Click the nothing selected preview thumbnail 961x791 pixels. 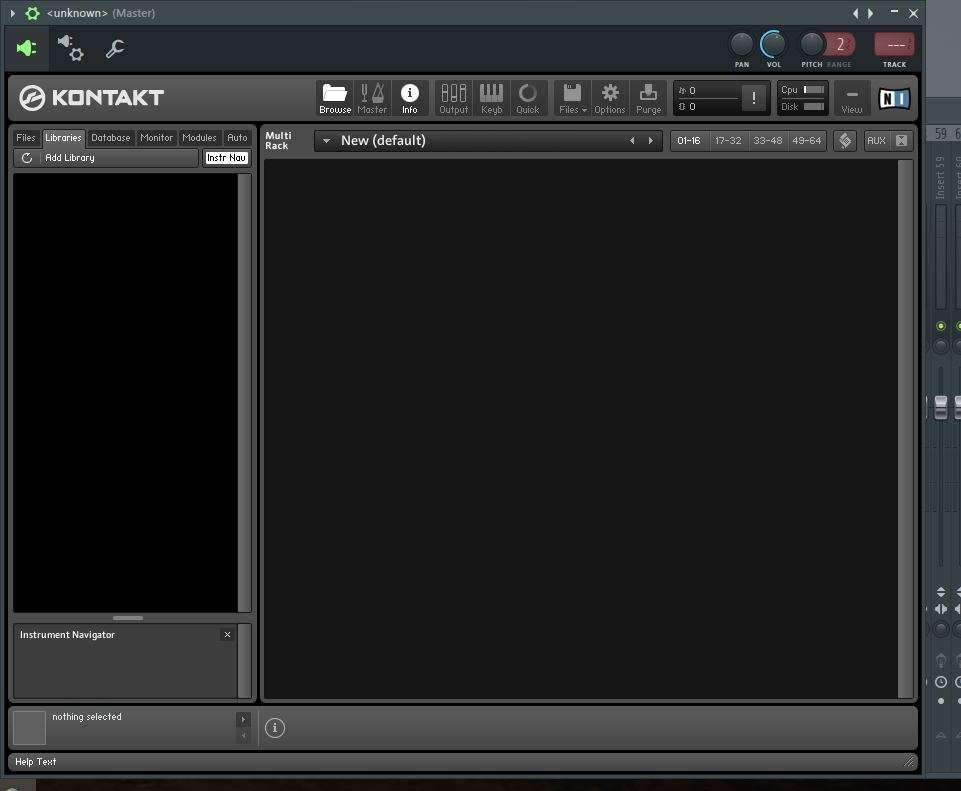pyautogui.click(x=29, y=727)
